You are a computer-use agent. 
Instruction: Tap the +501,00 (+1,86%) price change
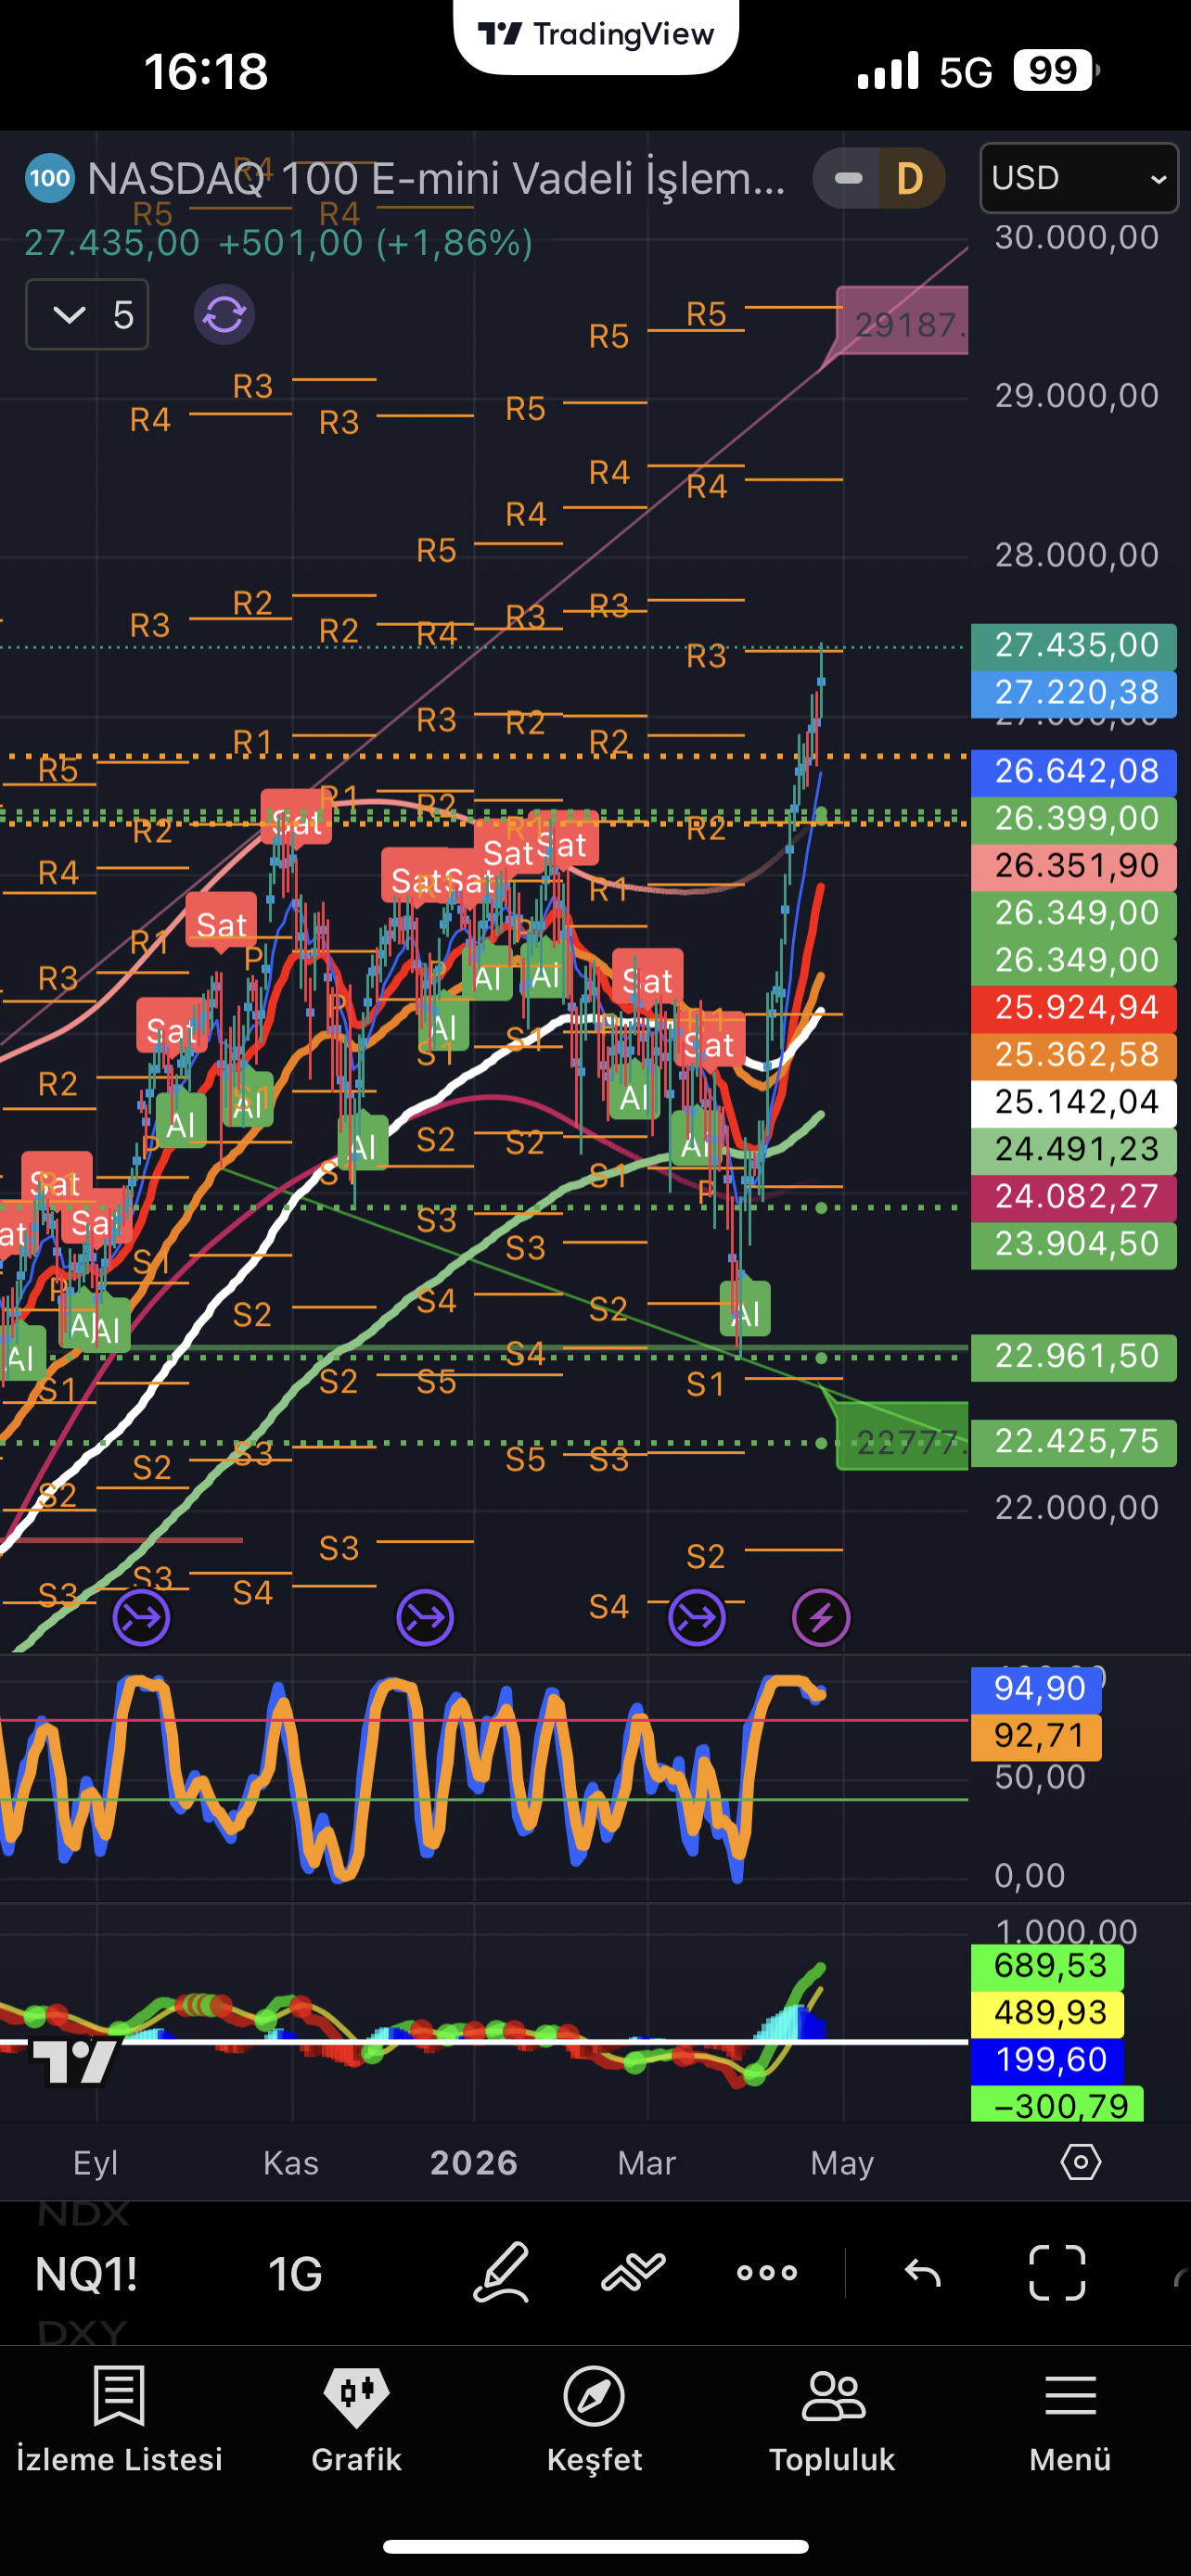375,243
